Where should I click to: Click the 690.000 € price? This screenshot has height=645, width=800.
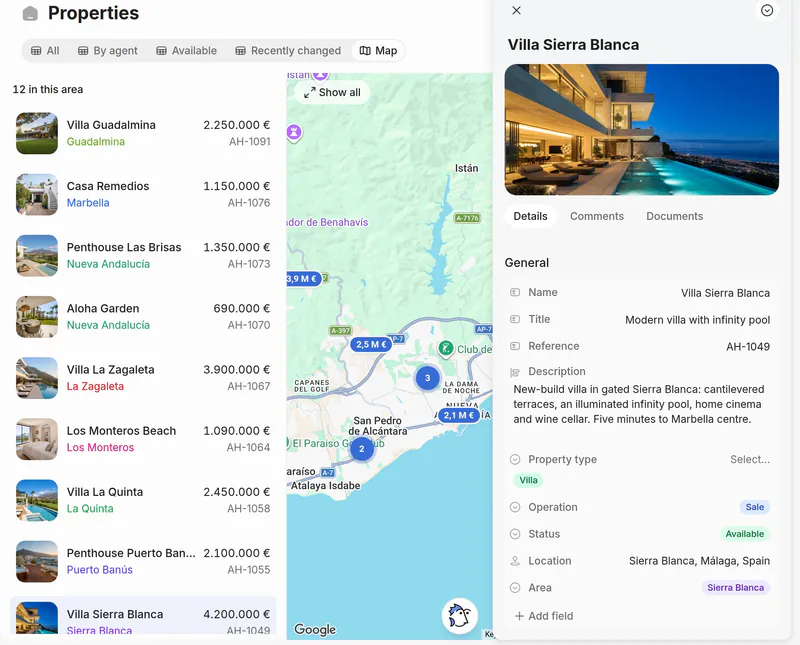pyautogui.click(x=242, y=308)
